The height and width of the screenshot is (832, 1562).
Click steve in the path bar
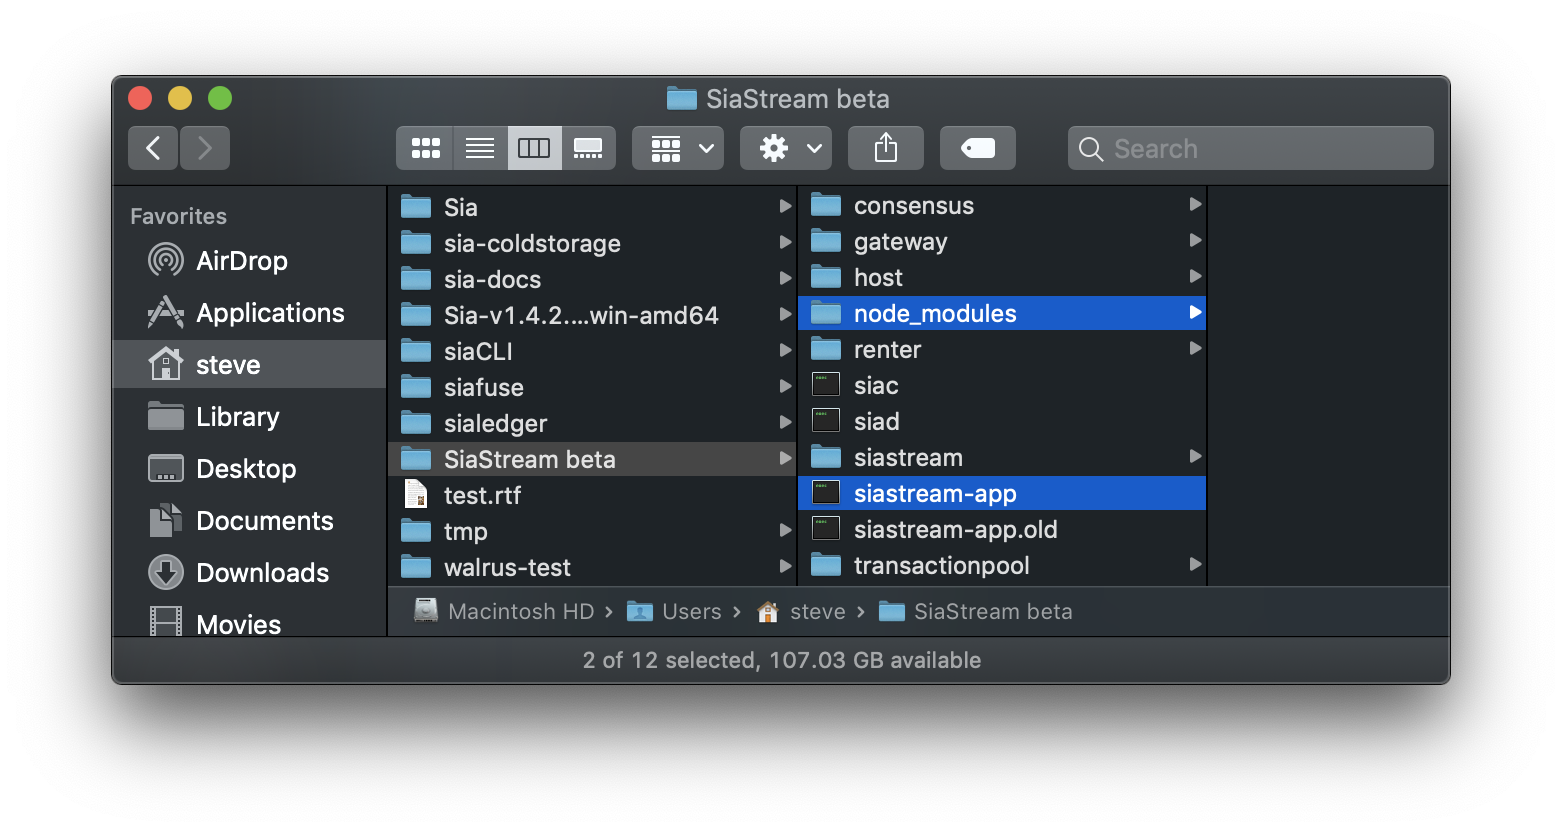(x=802, y=611)
